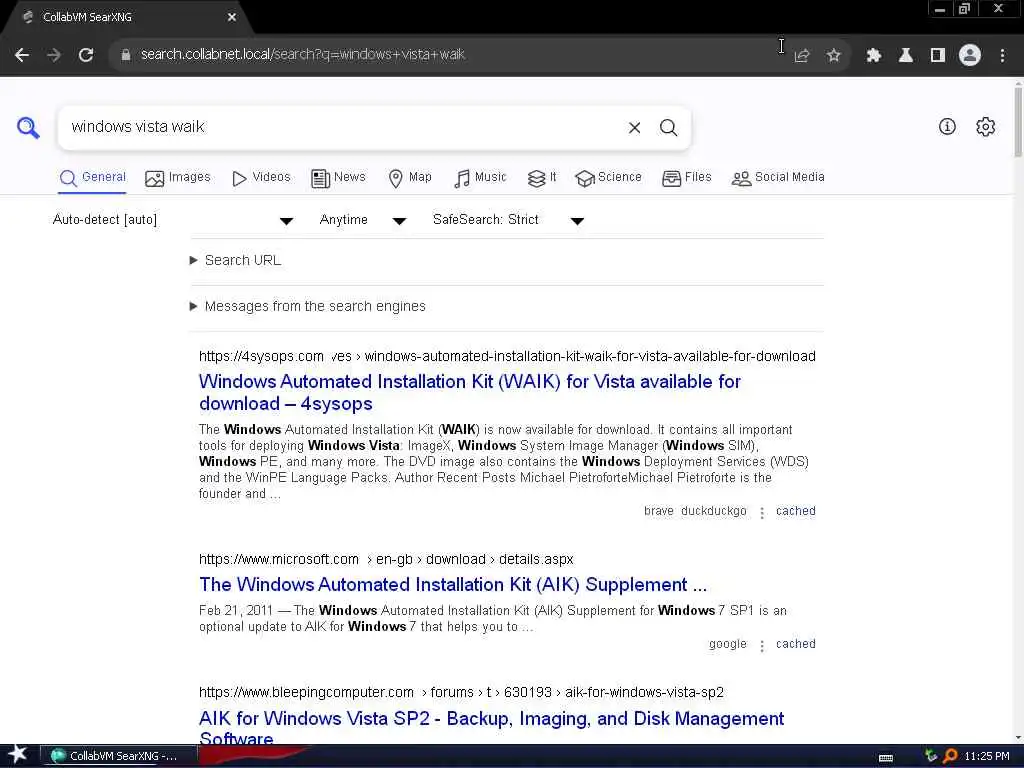Open the AIK for Windows Vista SP2 result
Image resolution: width=1024 pixels, height=768 pixels.
491,728
